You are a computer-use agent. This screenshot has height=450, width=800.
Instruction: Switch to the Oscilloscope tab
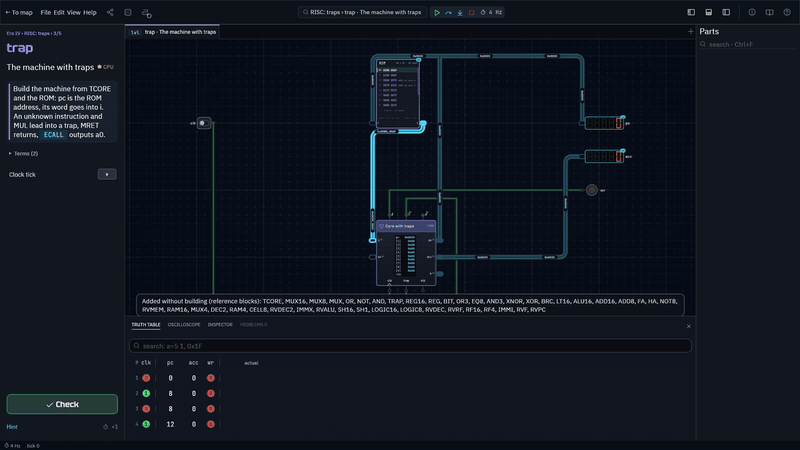click(x=184, y=324)
